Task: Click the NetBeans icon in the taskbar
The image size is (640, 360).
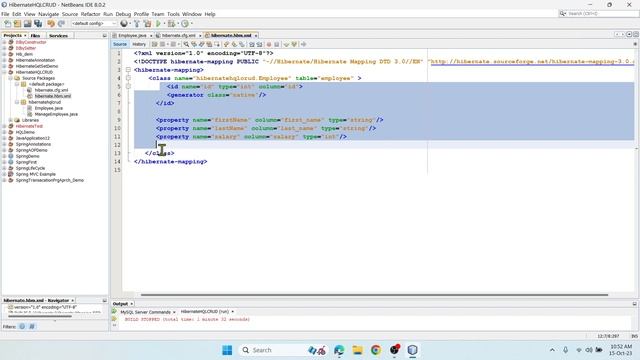Action: [413, 350]
